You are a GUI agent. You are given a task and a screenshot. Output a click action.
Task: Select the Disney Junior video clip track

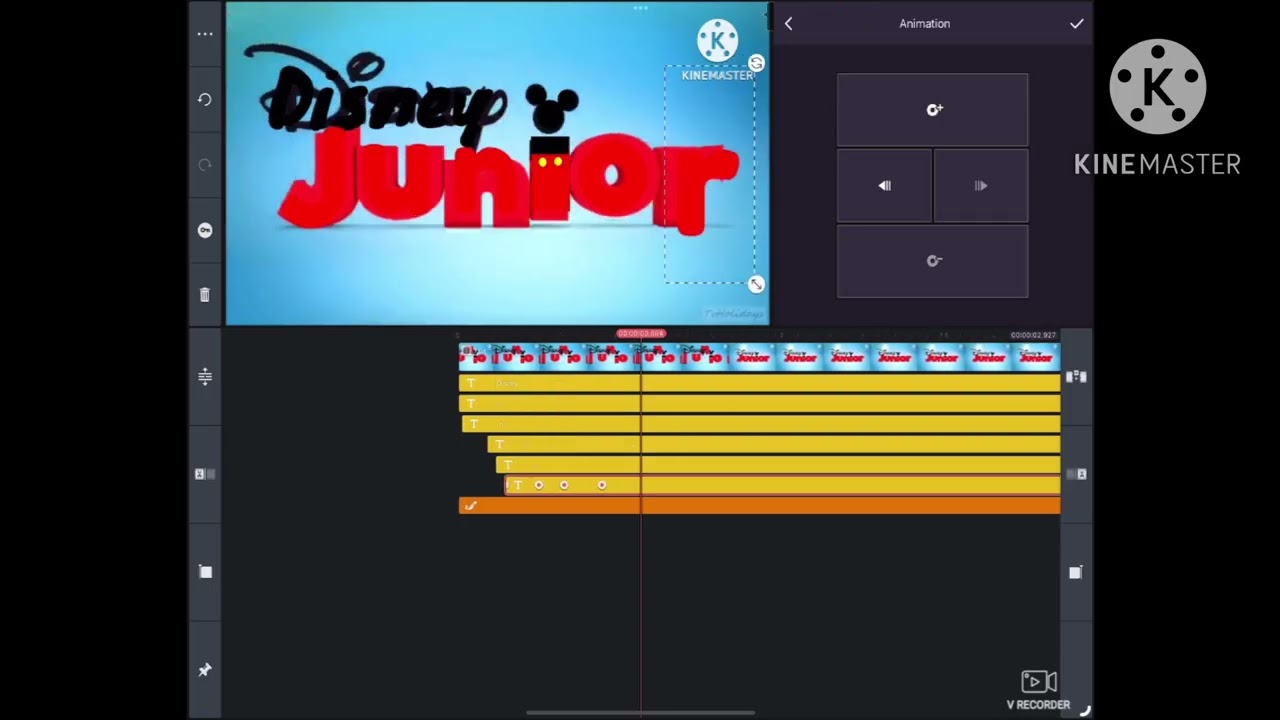(x=759, y=356)
